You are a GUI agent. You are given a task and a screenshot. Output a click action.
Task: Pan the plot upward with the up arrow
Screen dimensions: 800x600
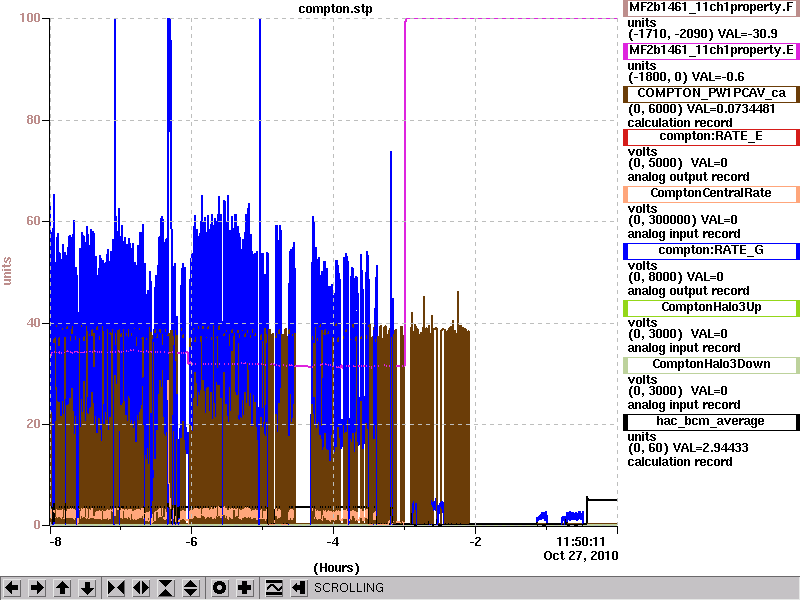point(62,588)
